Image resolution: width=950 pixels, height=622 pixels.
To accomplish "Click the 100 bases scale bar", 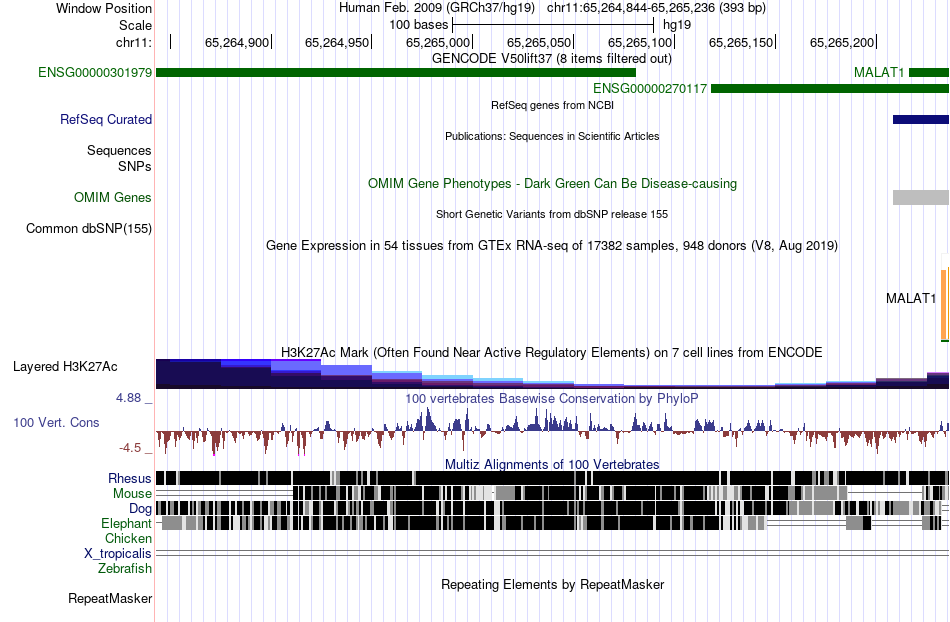I will pos(553,25).
